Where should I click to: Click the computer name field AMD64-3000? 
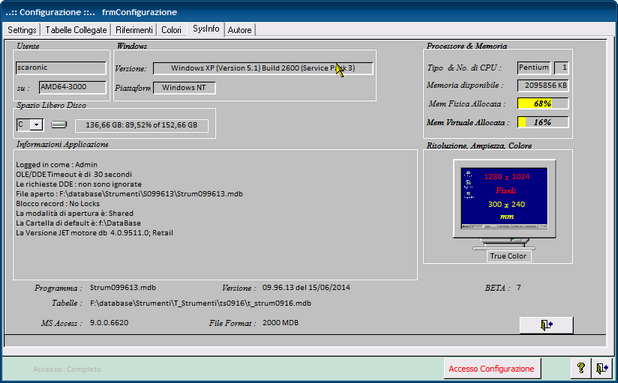[73, 87]
